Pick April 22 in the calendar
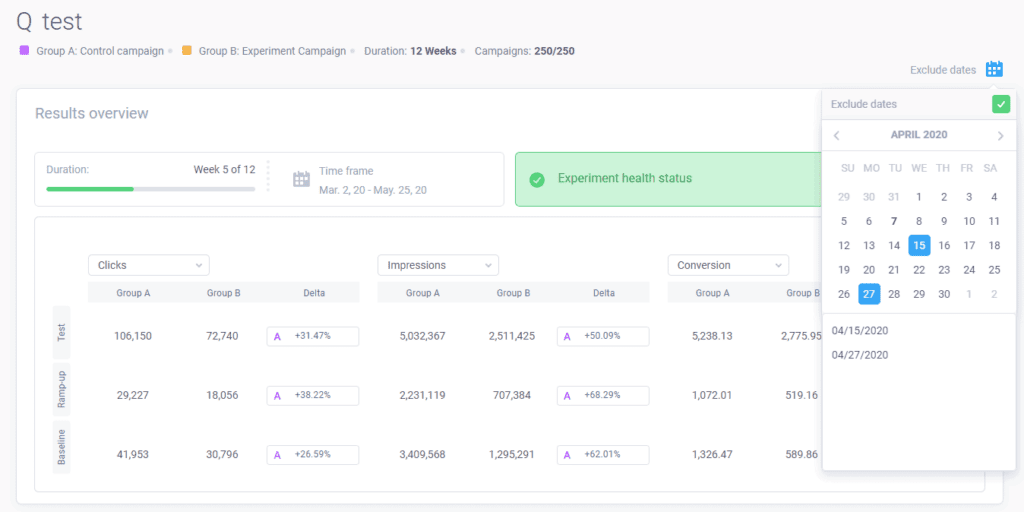This screenshot has width=1024, height=512. pos(919,270)
